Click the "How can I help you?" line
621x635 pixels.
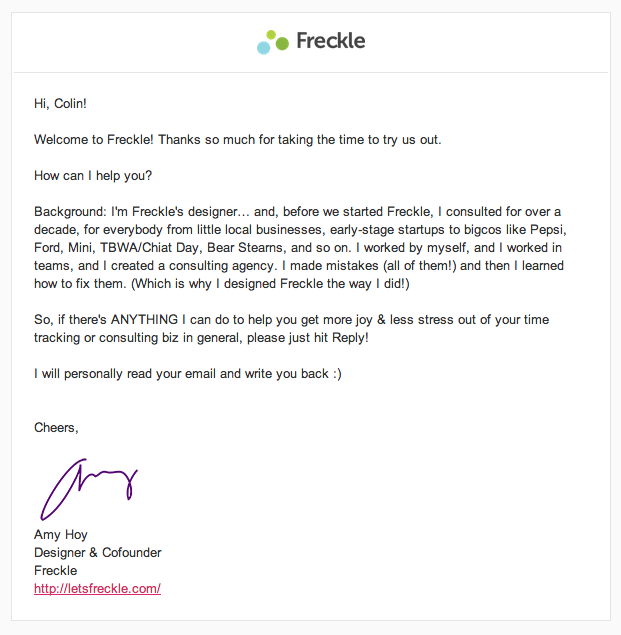pos(93,176)
